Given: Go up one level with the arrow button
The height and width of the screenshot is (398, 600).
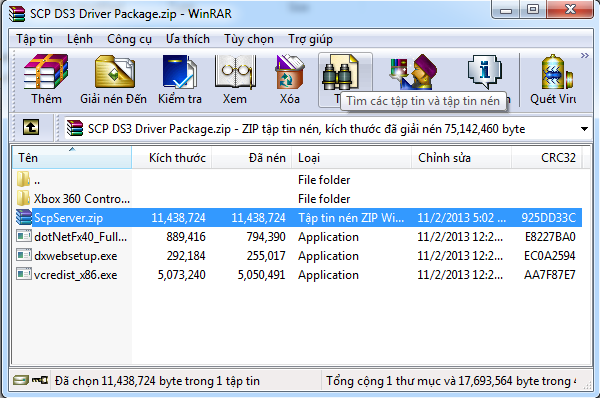Looking at the screenshot, I should pos(31,127).
